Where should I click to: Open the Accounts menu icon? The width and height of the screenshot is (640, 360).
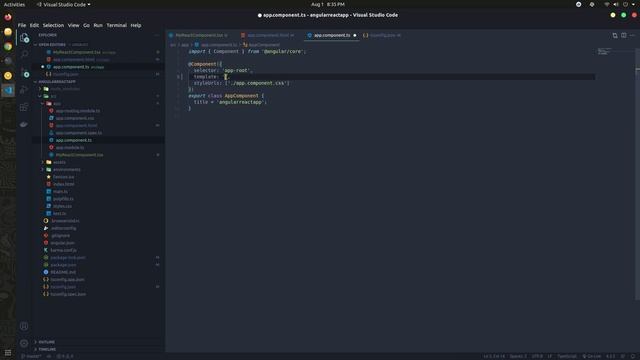pos(24,326)
